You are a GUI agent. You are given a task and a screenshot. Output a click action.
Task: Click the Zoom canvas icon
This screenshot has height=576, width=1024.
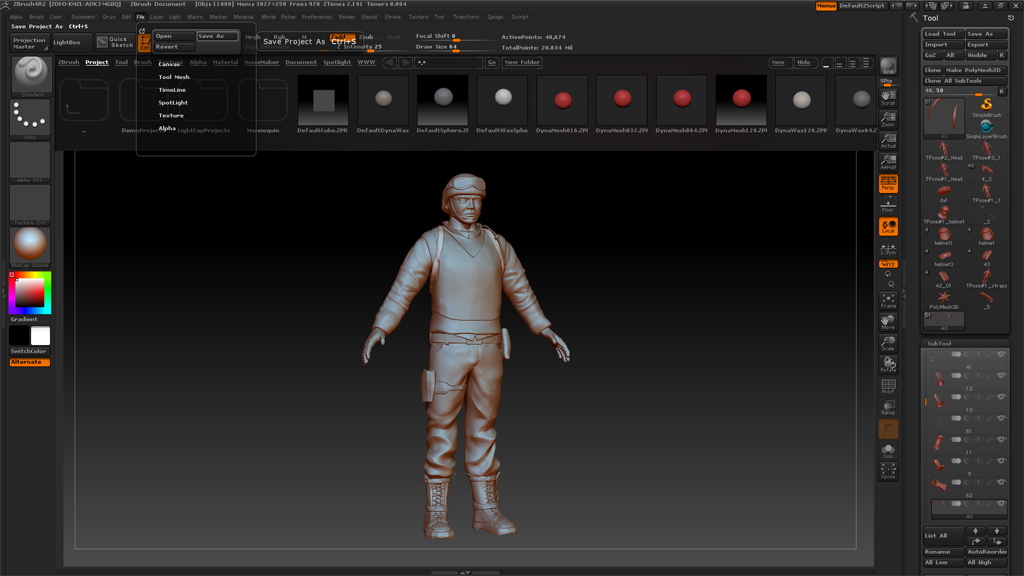[x=888, y=119]
